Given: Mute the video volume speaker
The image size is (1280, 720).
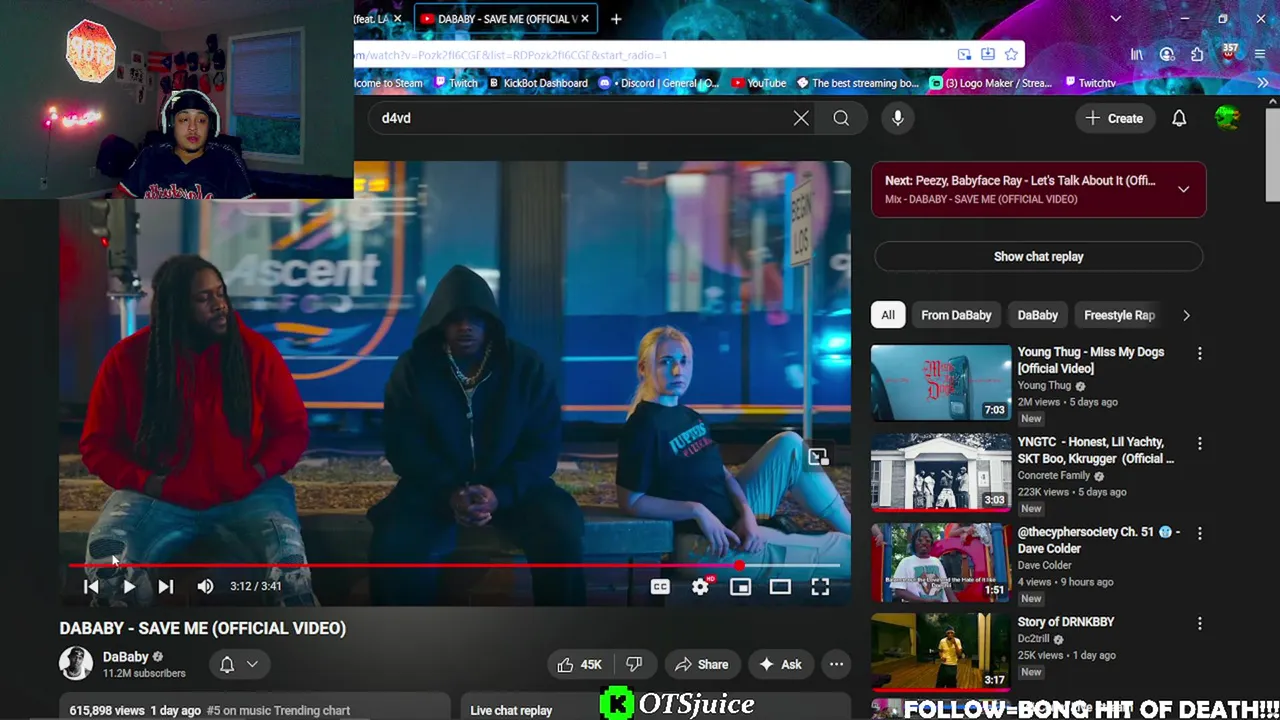Looking at the screenshot, I should coord(205,587).
